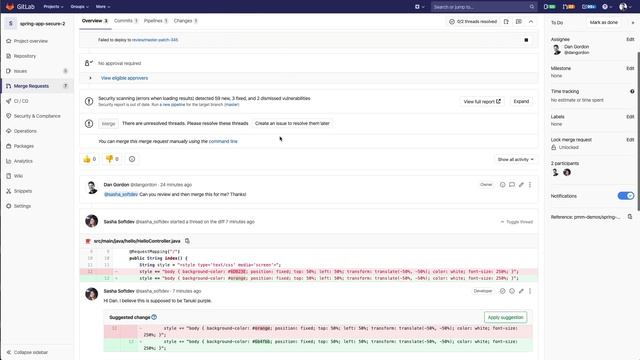Open CI / CD in the left sidebar
This screenshot has width=640, height=360.
[37, 101]
